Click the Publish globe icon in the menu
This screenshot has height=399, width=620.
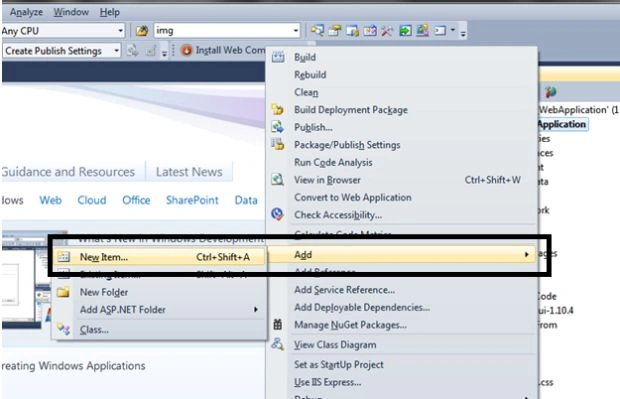pos(278,127)
